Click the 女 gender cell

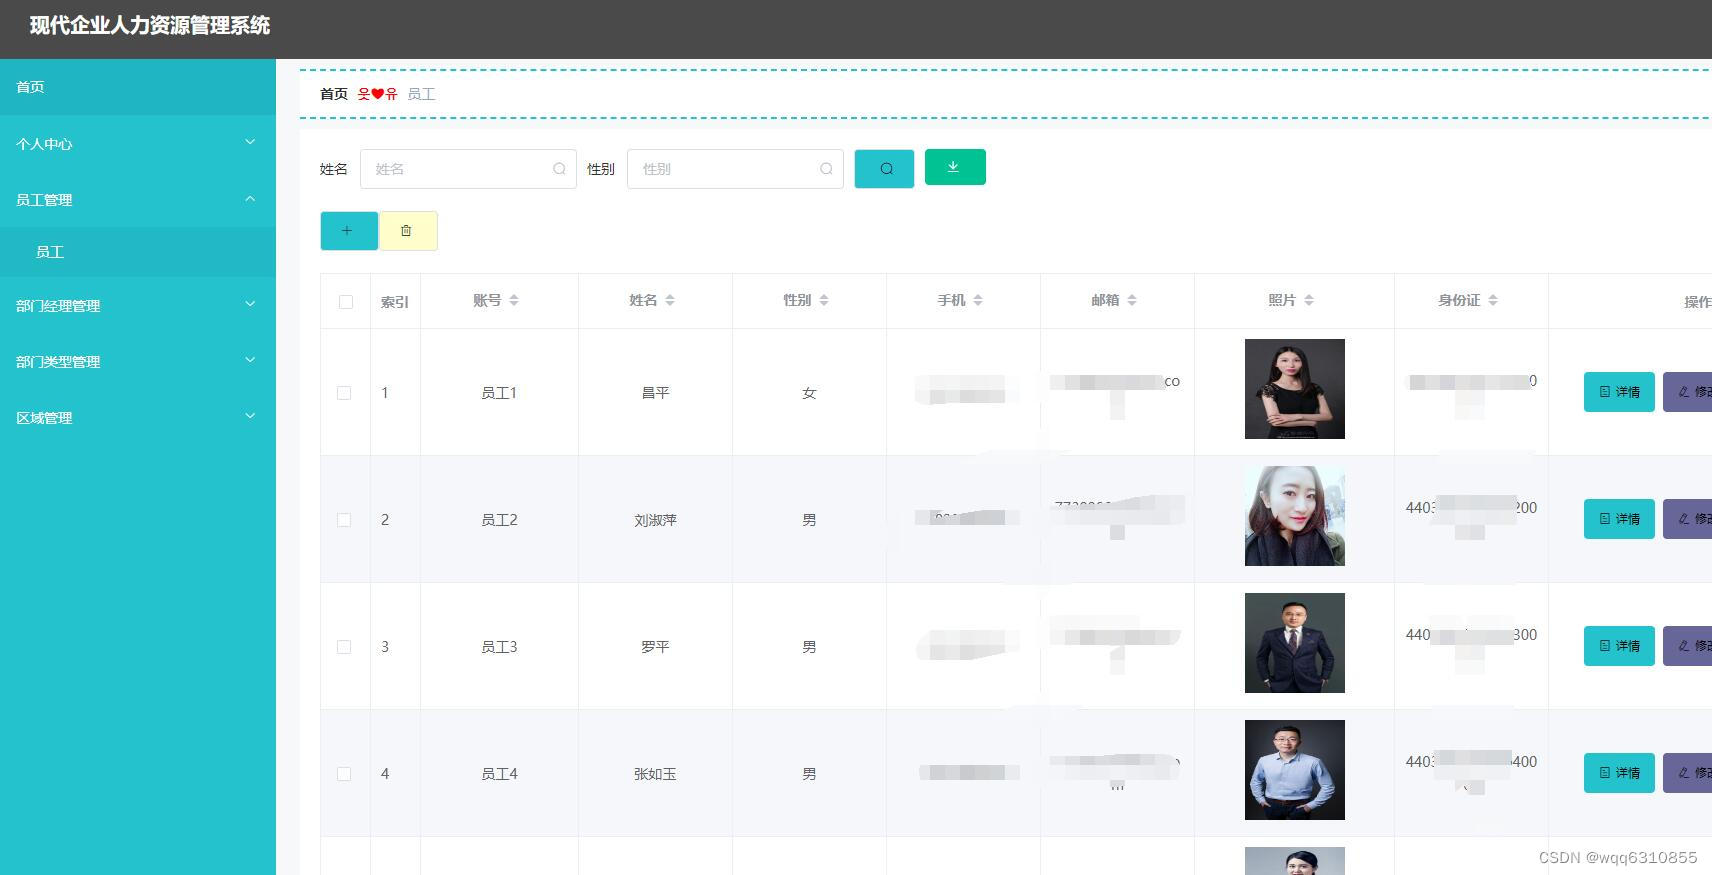pyautogui.click(x=809, y=393)
